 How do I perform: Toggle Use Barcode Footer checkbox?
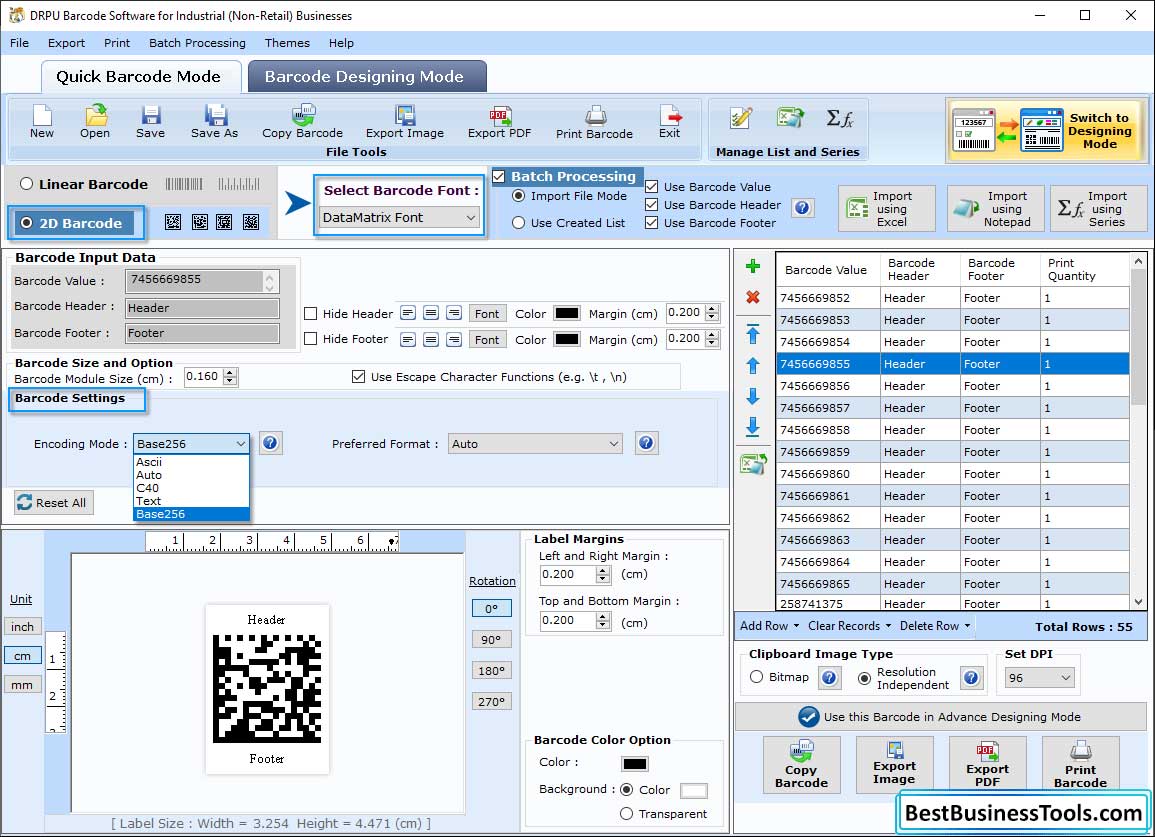click(651, 223)
